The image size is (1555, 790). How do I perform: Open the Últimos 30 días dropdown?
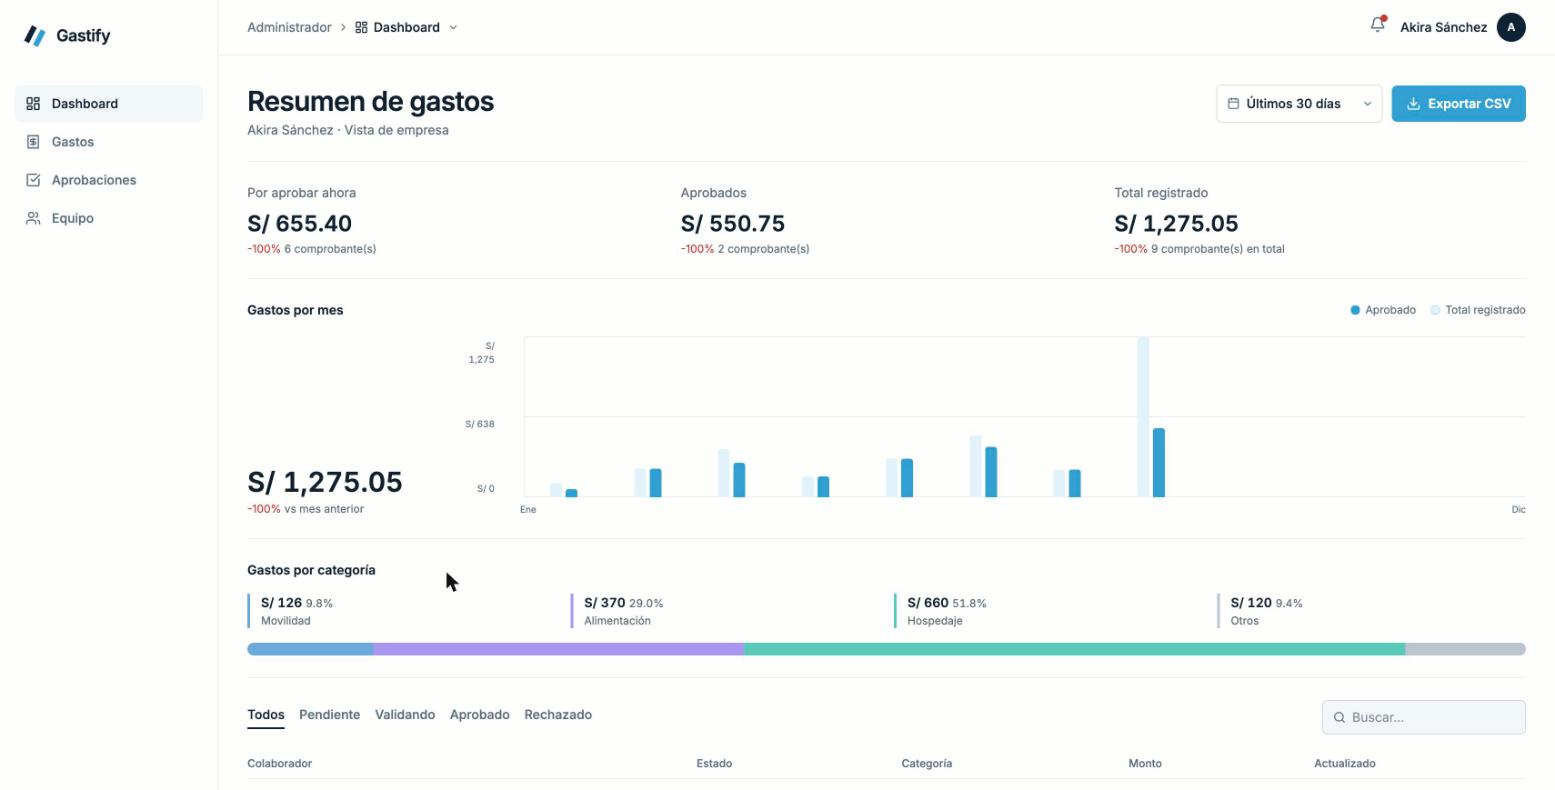(x=1299, y=104)
